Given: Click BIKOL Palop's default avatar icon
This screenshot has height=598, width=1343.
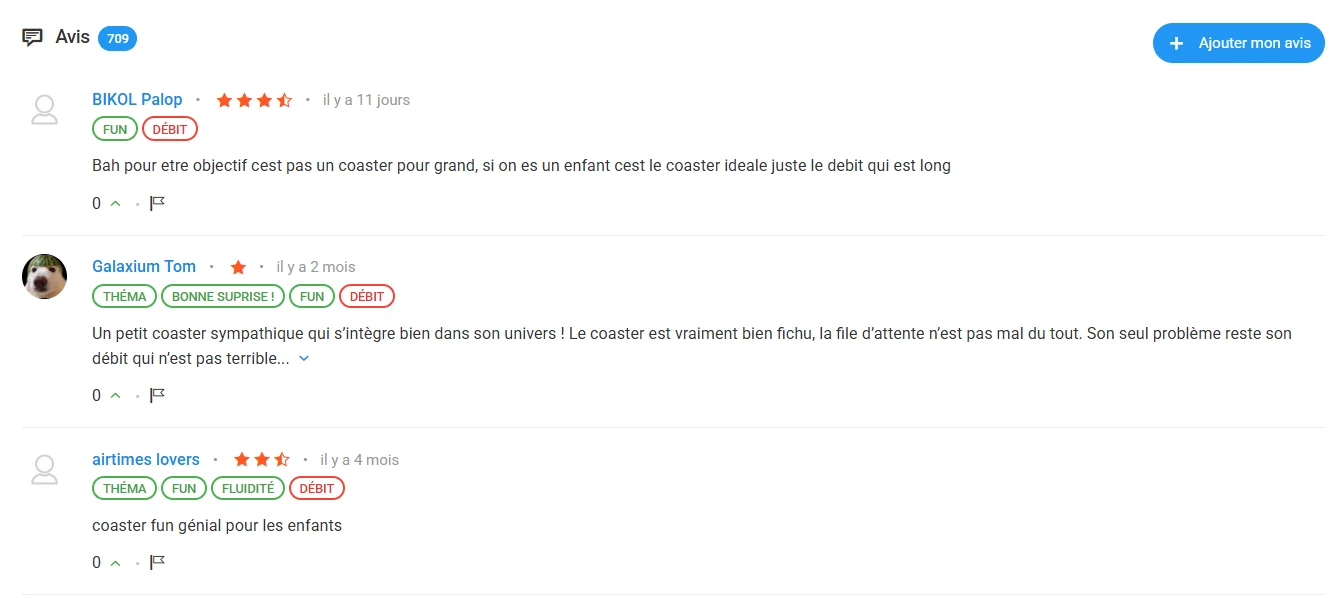Looking at the screenshot, I should pos(44,109).
